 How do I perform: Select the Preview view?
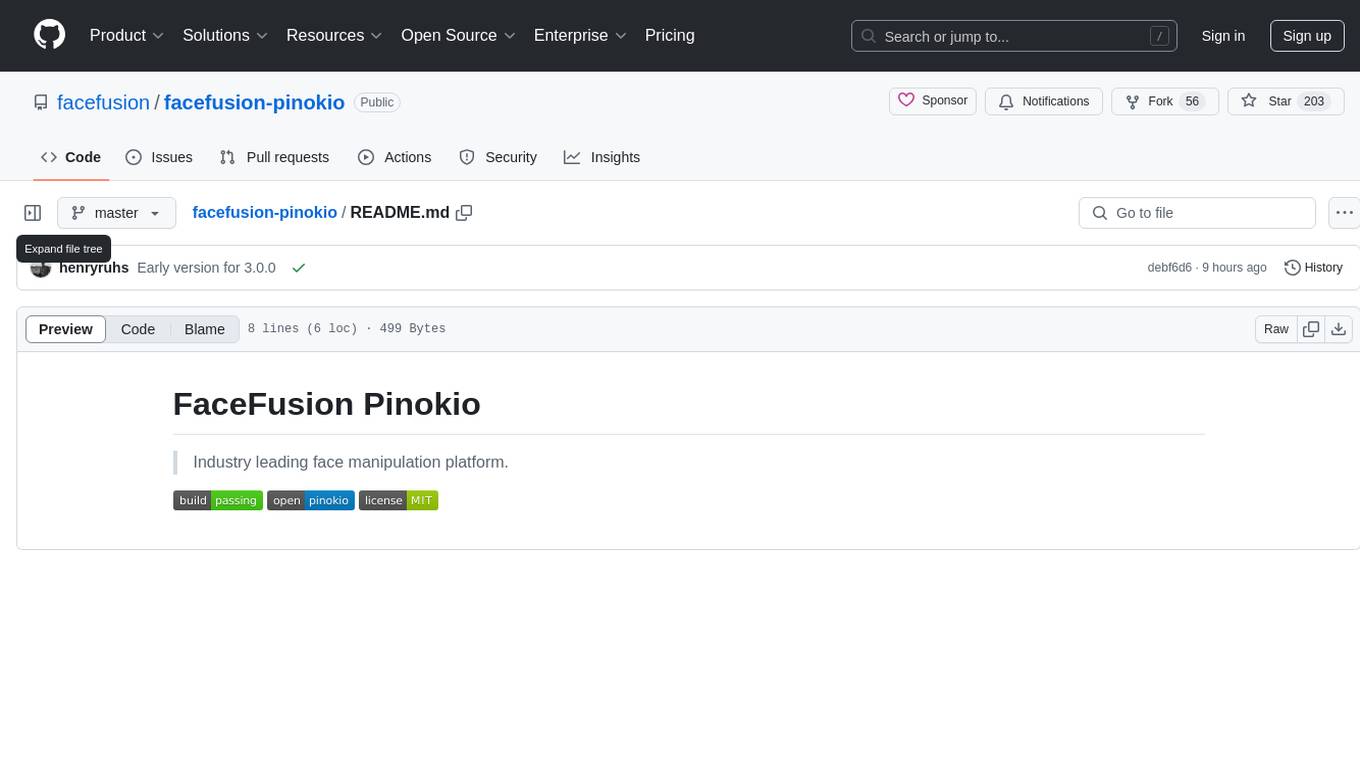[x=66, y=329]
